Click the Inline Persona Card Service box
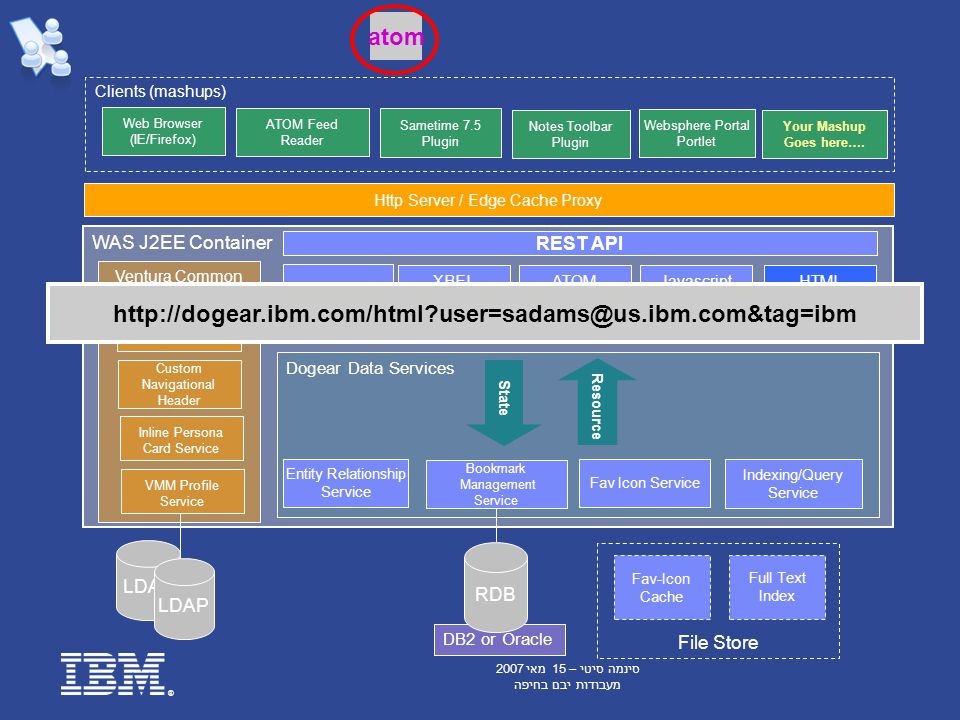 click(181, 440)
